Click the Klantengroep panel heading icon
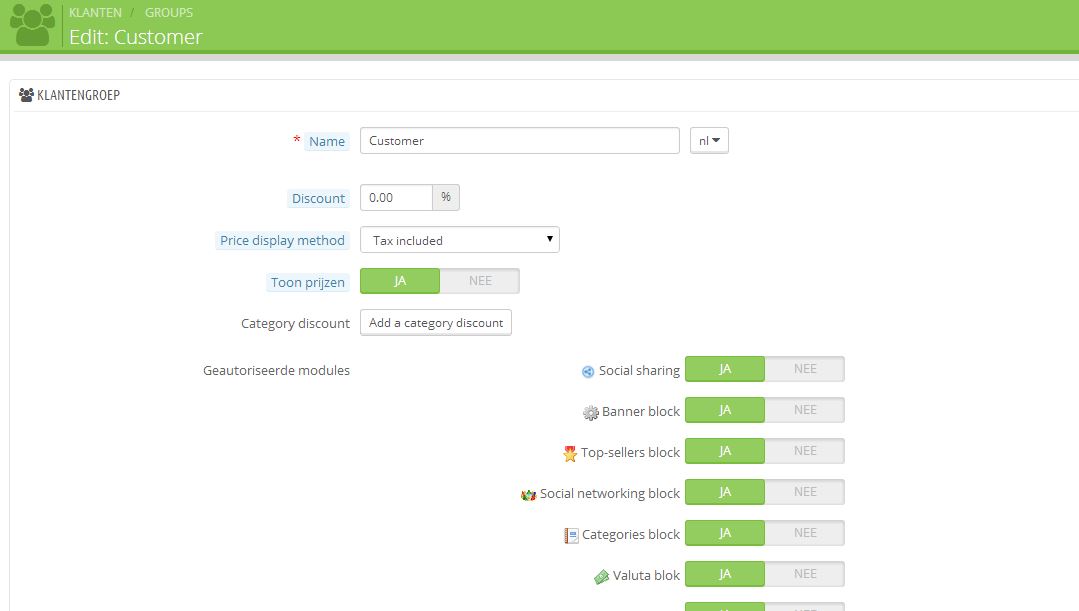Viewport: 1079px width, 611px height. coord(26,95)
